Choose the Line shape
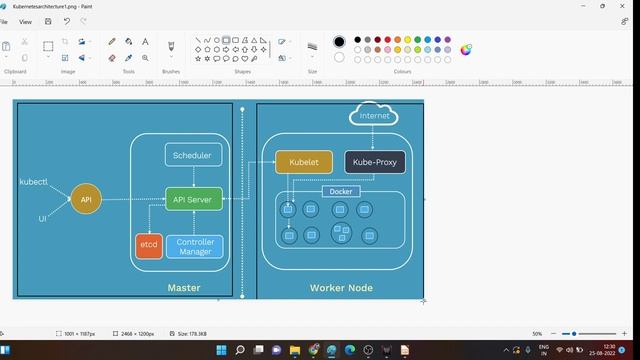This screenshot has height=360, width=640. [198, 40]
